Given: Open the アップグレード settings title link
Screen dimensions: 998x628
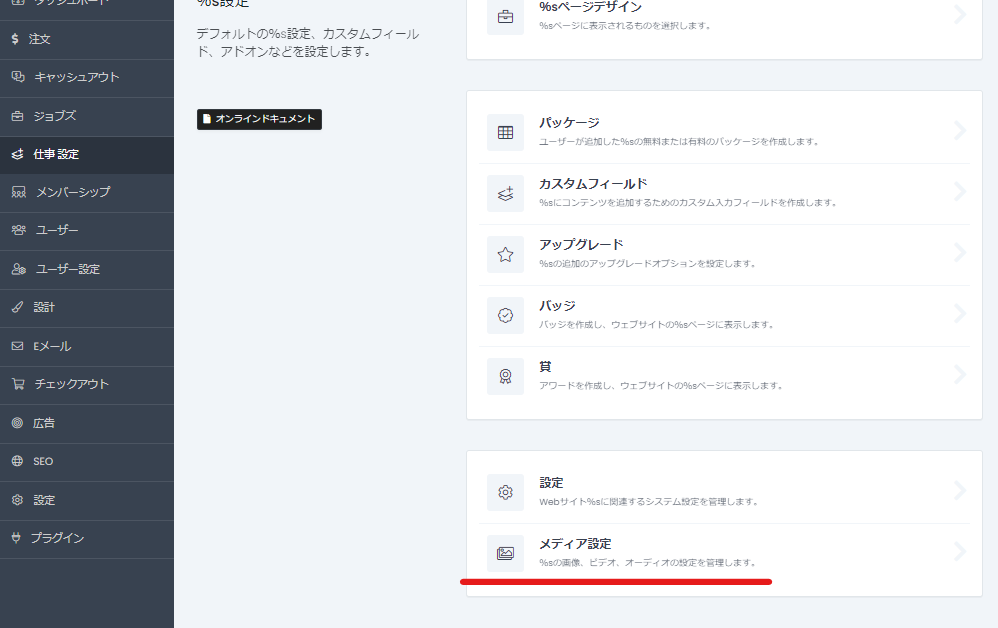Looking at the screenshot, I should pos(581,245).
